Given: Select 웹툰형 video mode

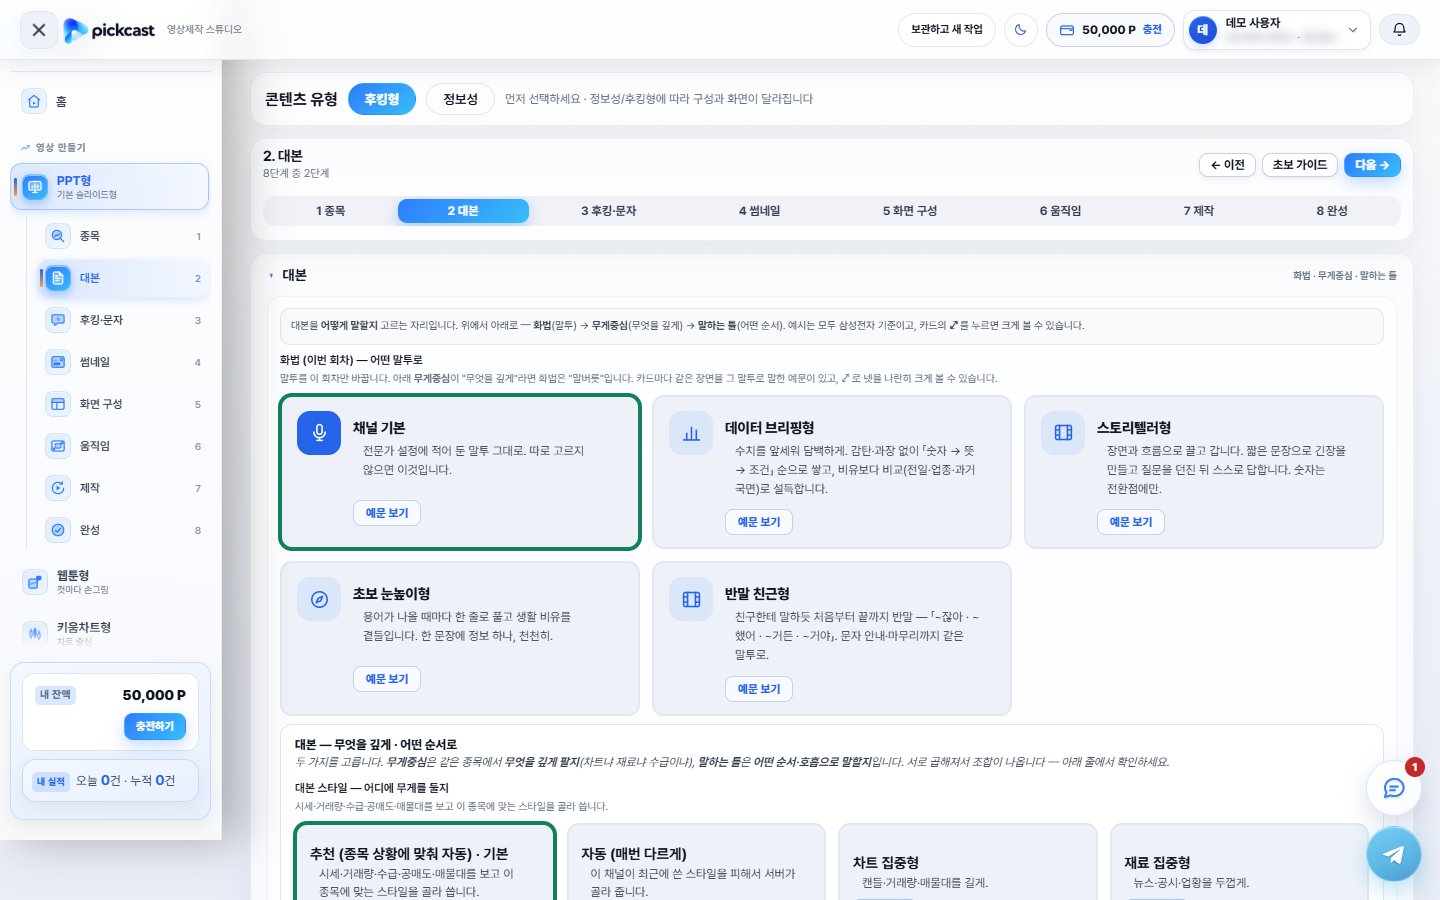Looking at the screenshot, I should [x=110, y=581].
